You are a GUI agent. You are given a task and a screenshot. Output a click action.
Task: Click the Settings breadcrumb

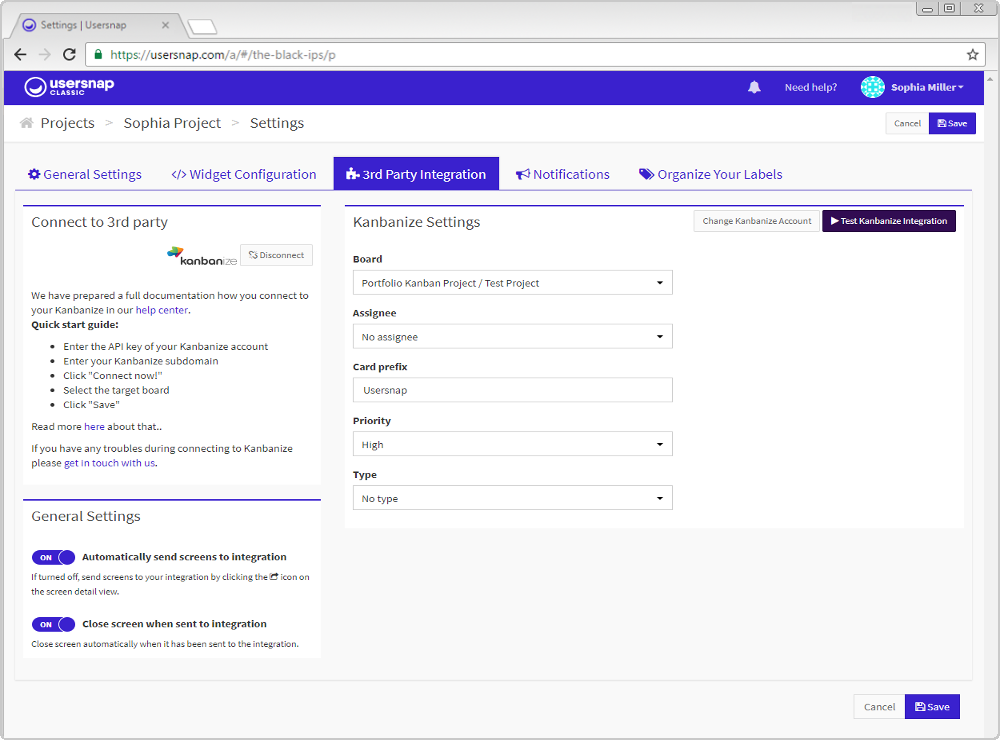(277, 123)
